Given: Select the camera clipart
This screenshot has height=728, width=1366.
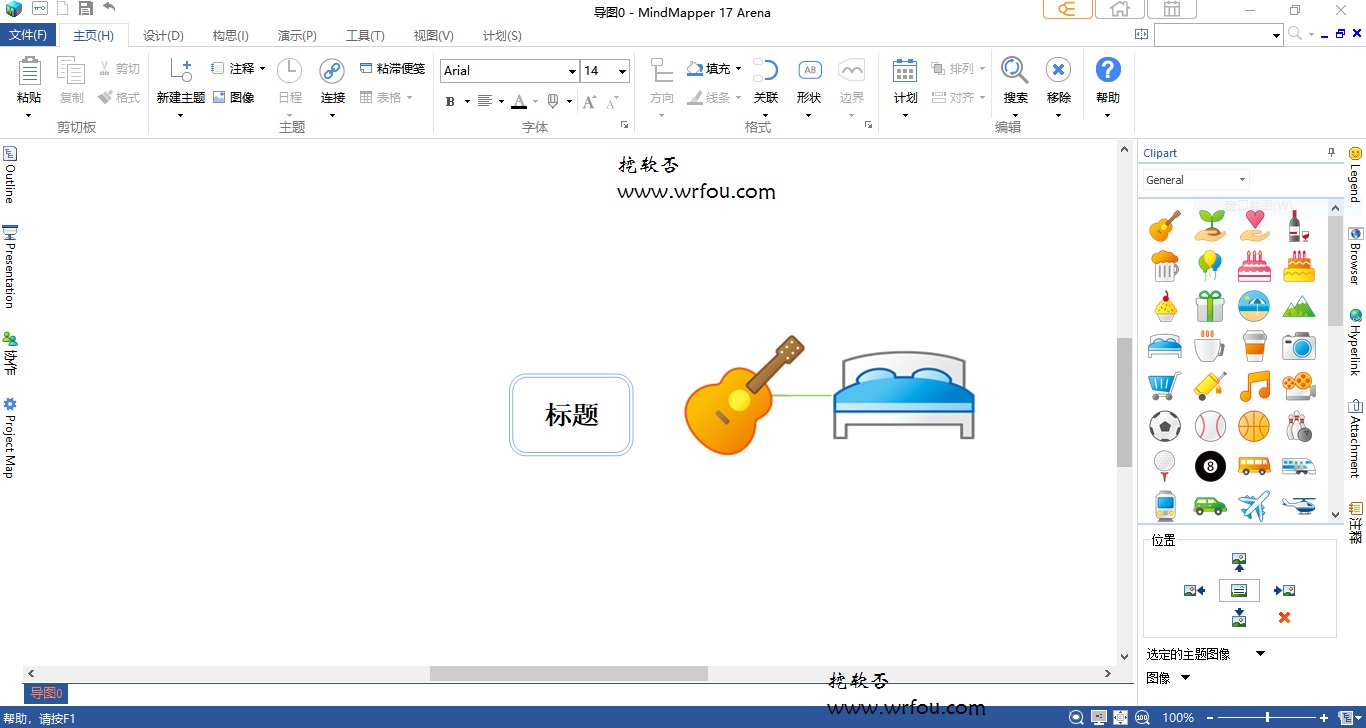Looking at the screenshot, I should pyautogui.click(x=1298, y=346).
